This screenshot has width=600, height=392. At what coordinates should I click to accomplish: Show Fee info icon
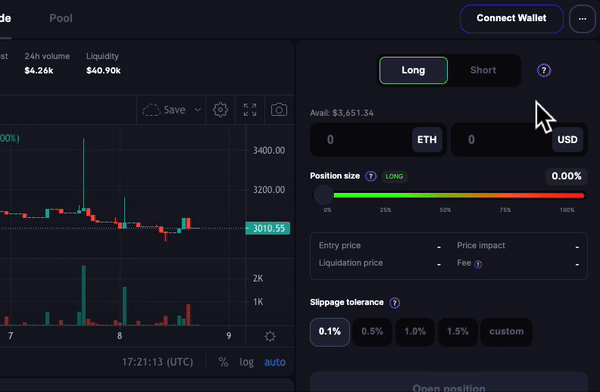478,264
